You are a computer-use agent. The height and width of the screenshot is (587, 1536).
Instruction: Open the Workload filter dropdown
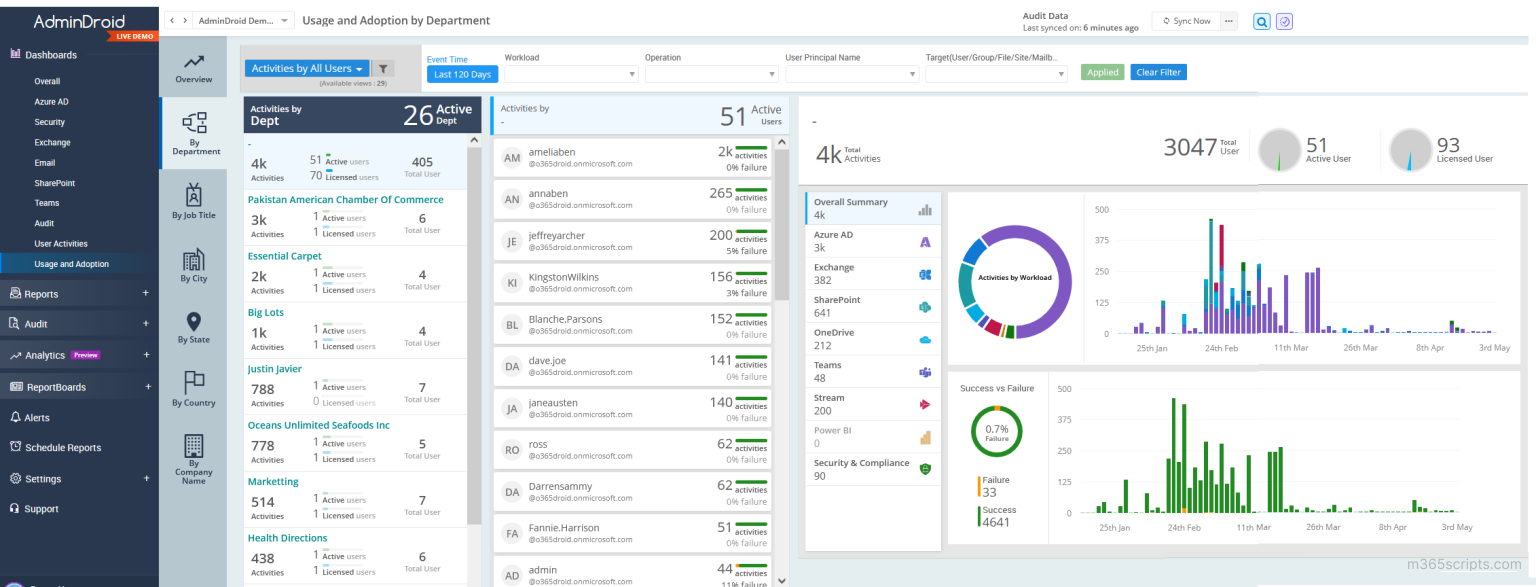pyautogui.click(x=570, y=74)
